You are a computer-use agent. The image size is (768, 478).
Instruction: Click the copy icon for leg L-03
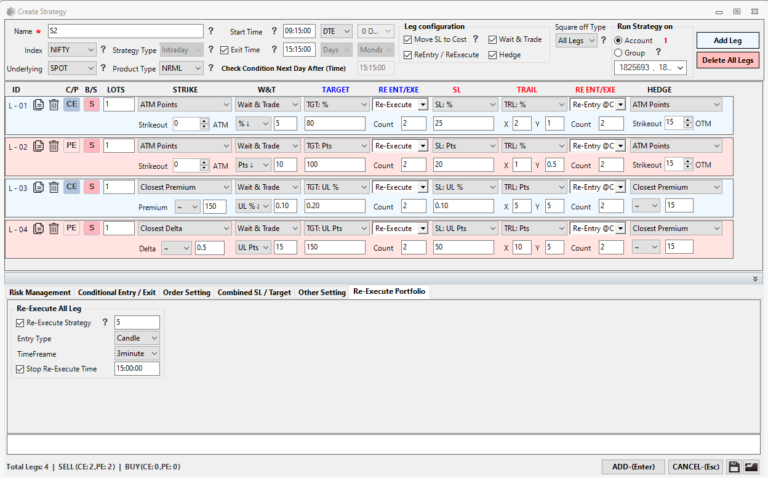click(x=38, y=187)
